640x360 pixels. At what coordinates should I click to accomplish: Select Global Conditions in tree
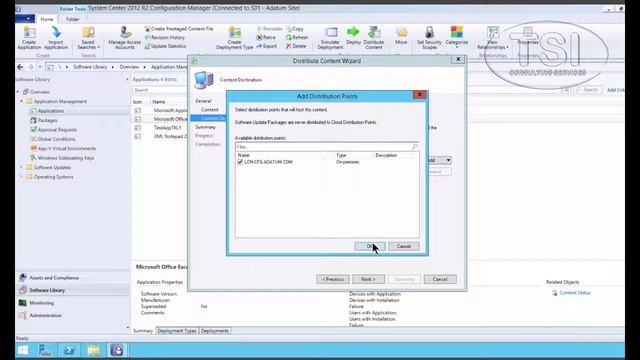[56, 139]
